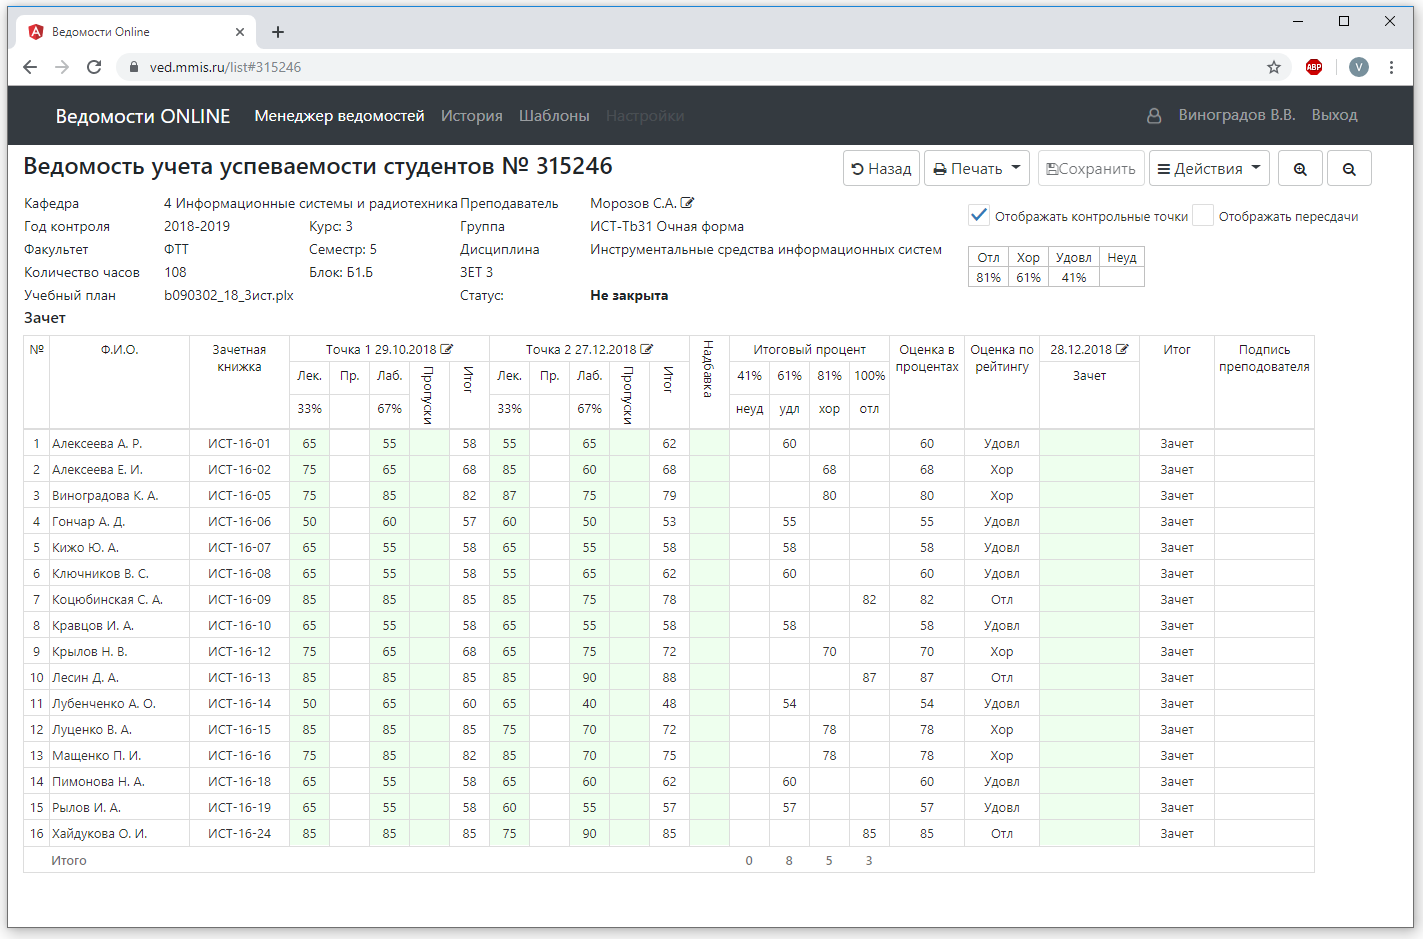The image size is (1423, 939).
Task: Open the Действия dropdown menu
Action: (1208, 169)
